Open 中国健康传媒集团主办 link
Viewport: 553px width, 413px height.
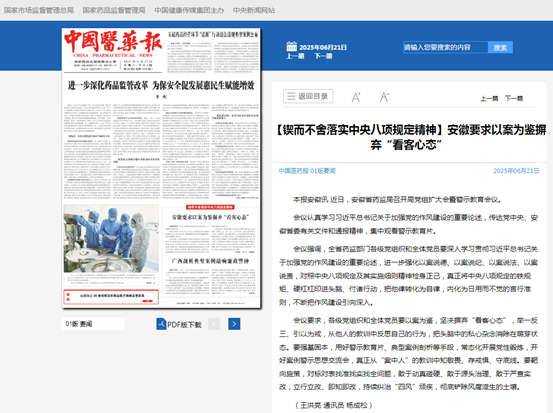click(x=189, y=10)
